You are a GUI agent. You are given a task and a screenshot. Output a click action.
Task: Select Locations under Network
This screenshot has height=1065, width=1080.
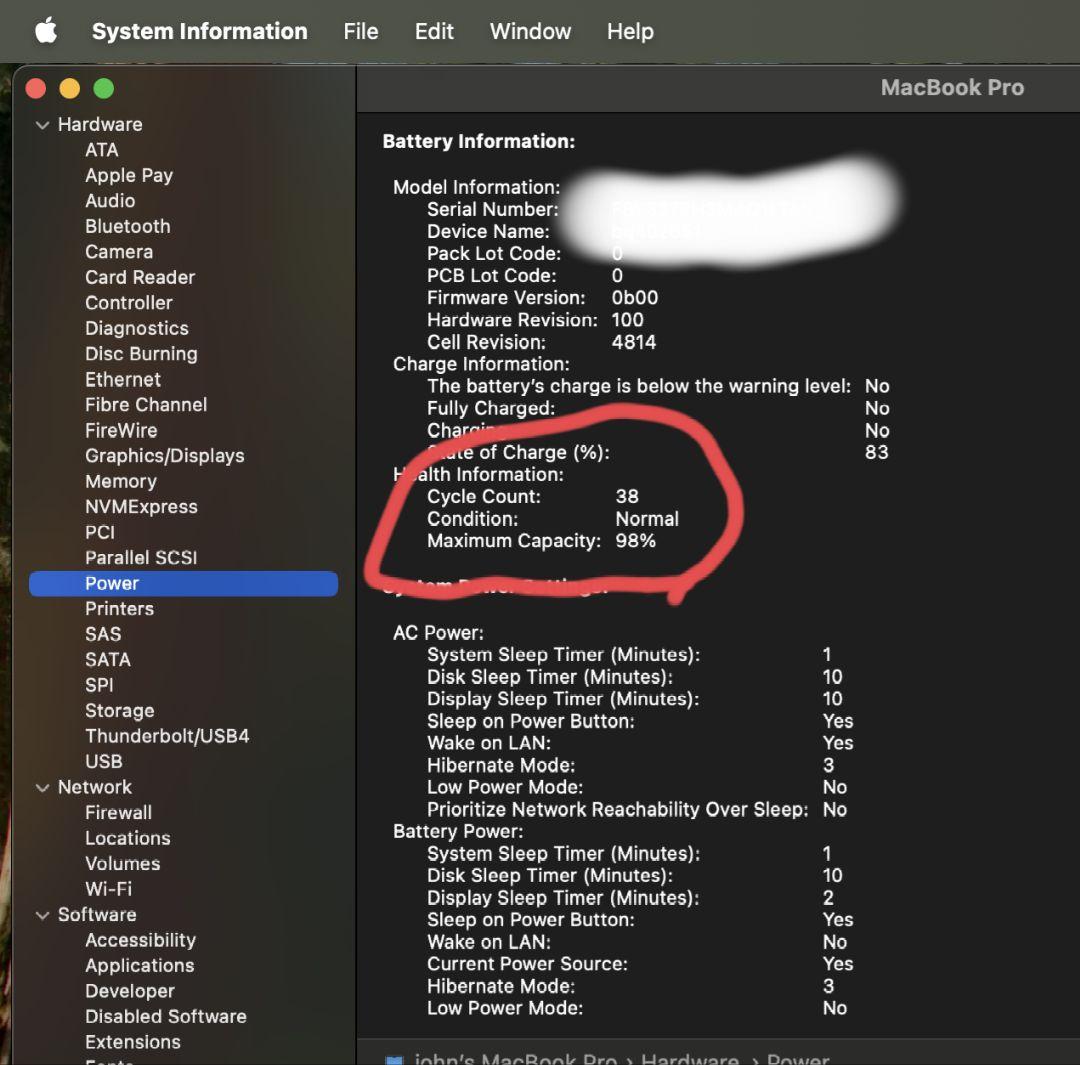pyautogui.click(x=127, y=838)
